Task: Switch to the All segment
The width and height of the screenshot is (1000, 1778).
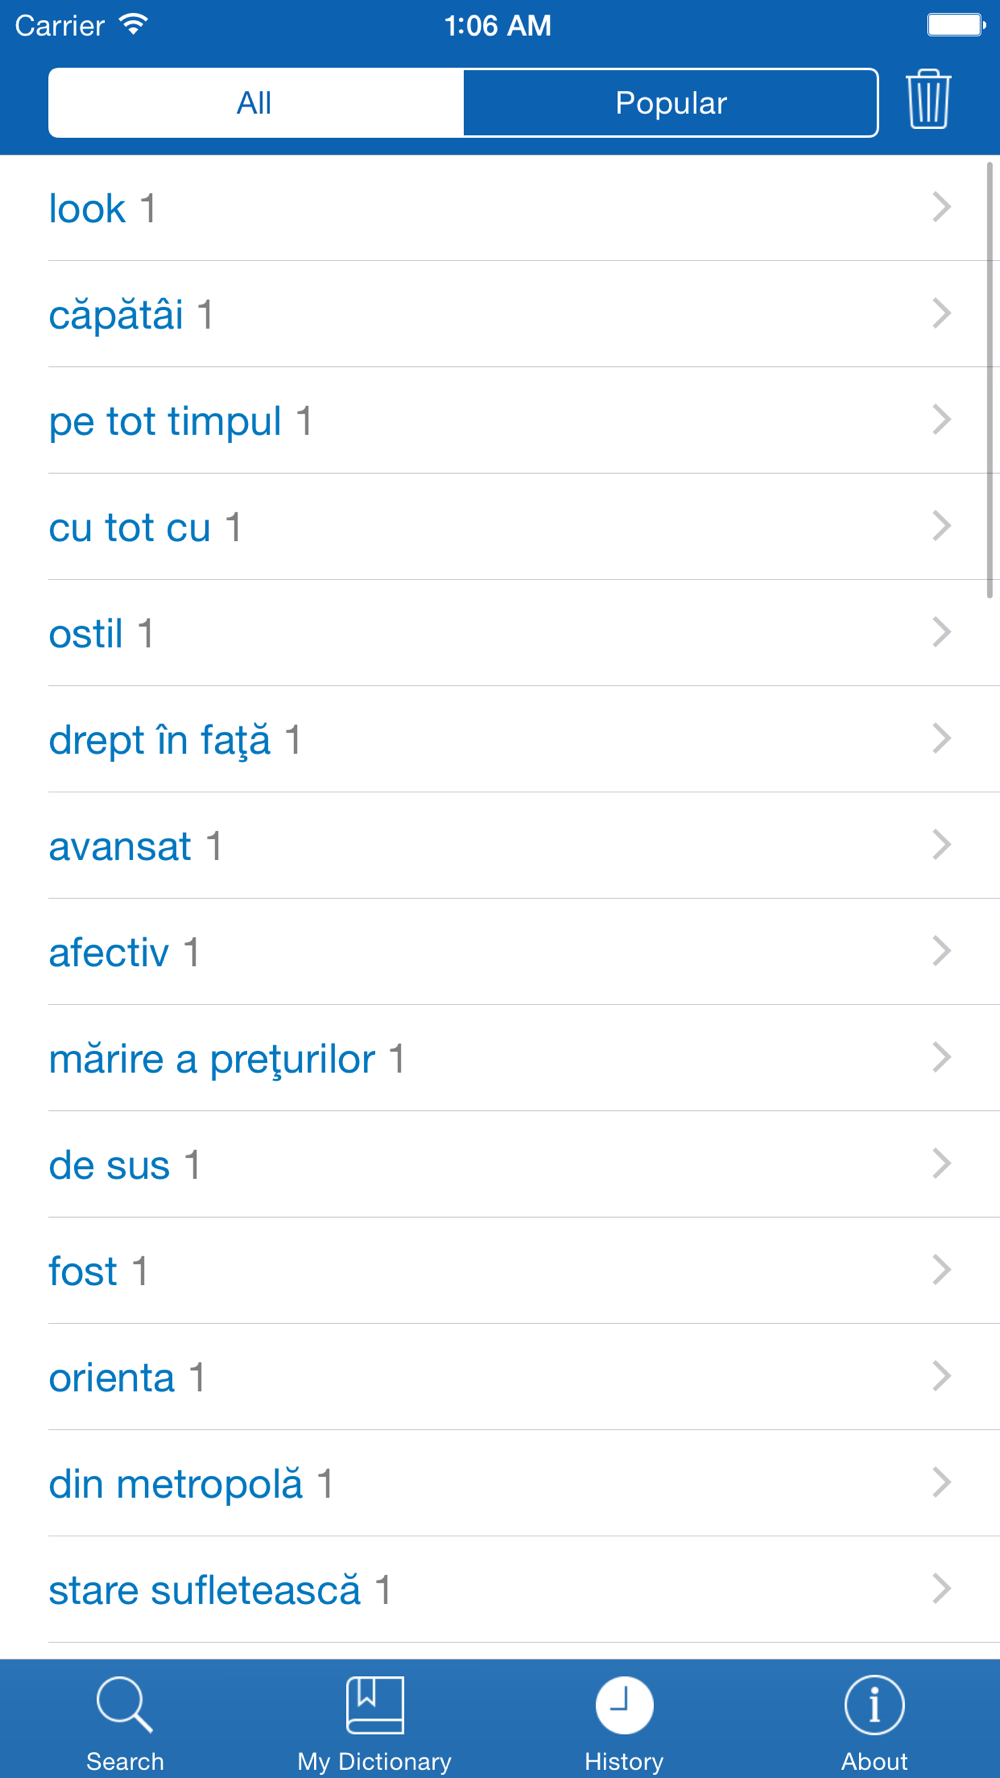Action: [255, 103]
